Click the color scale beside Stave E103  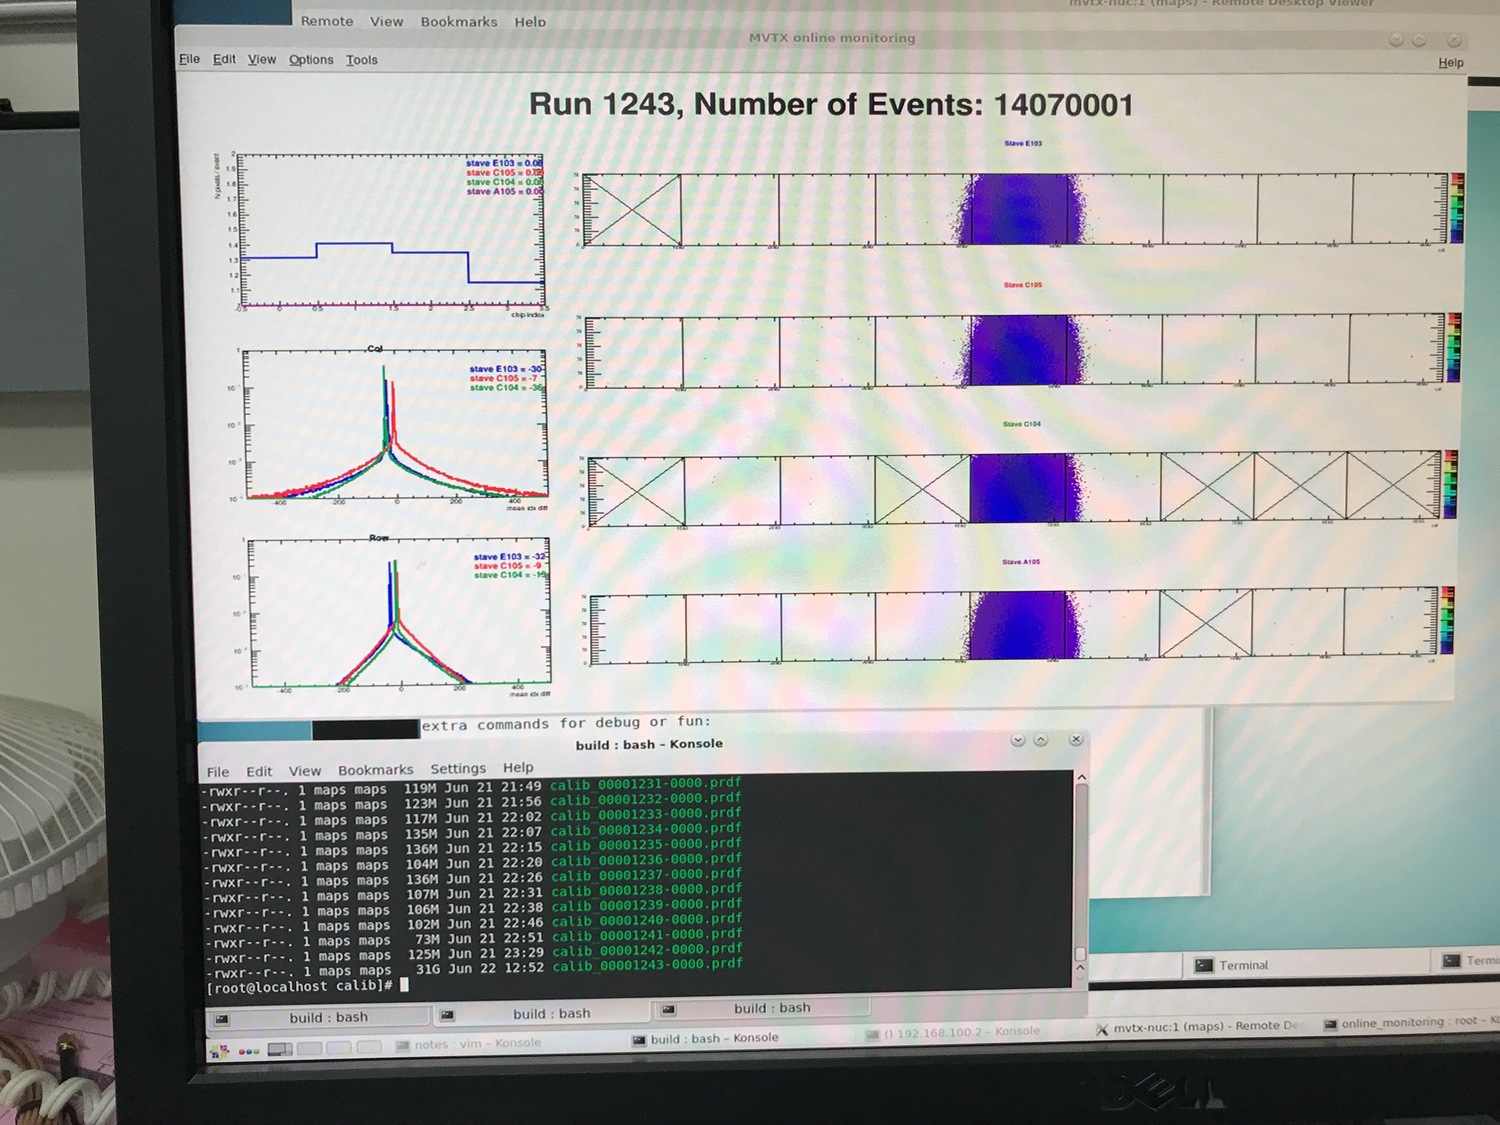1457,207
